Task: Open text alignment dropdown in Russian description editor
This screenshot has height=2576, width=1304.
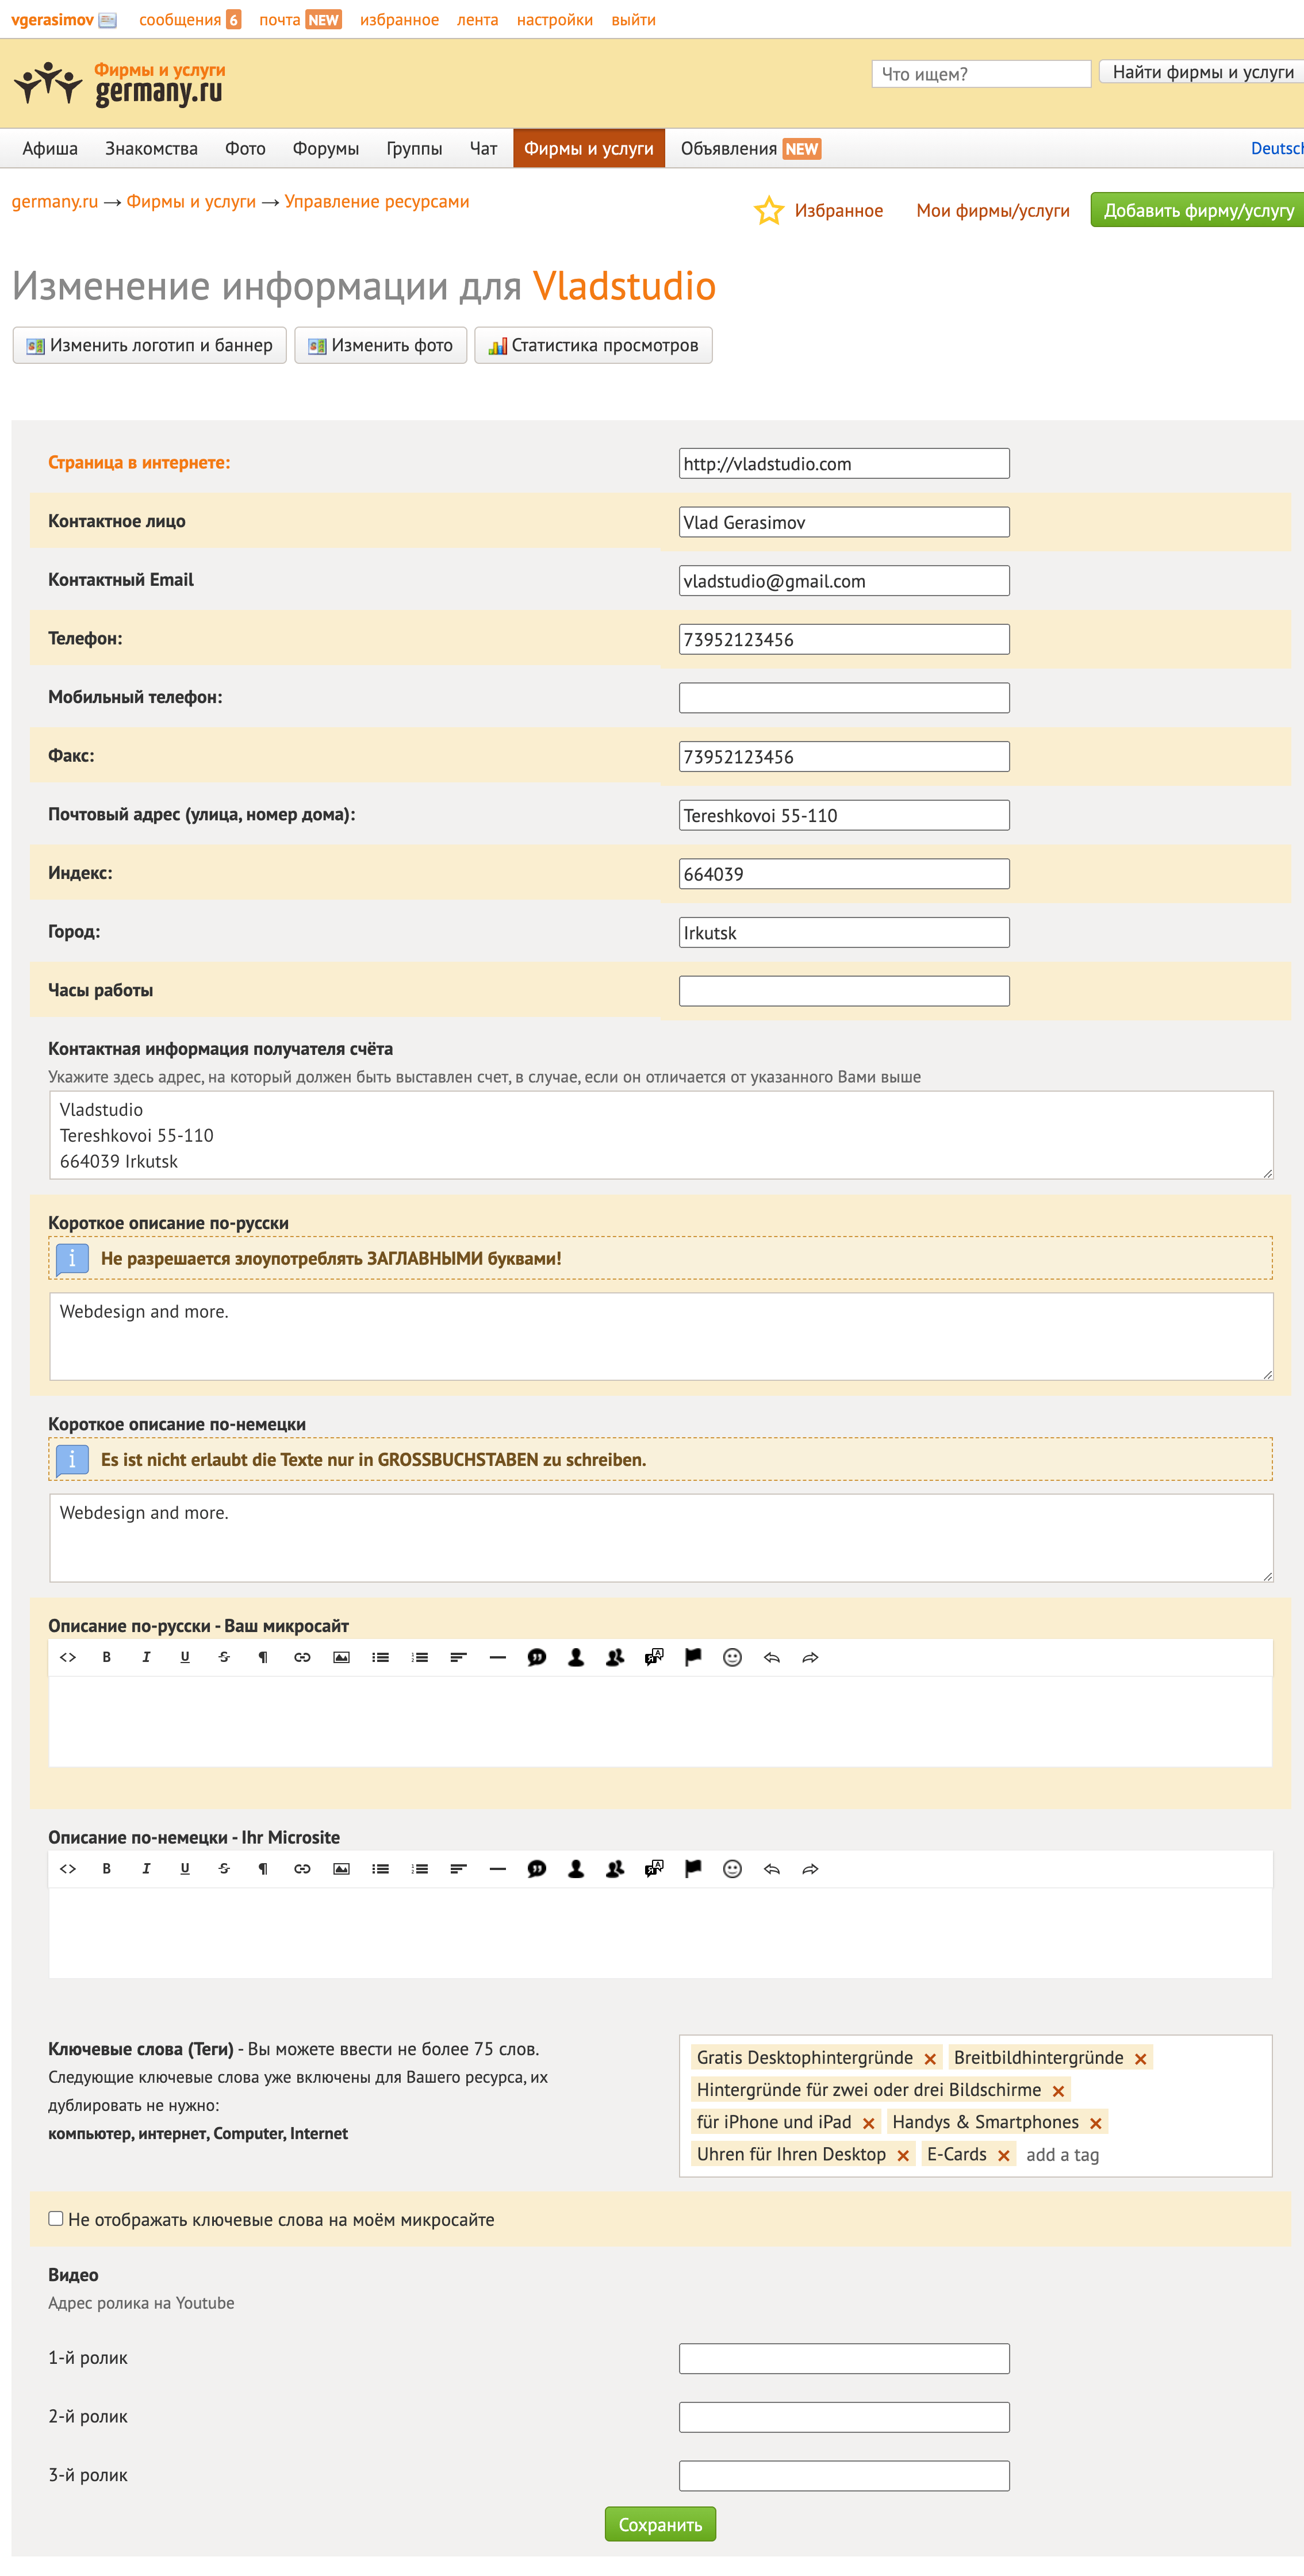Action: click(458, 1657)
